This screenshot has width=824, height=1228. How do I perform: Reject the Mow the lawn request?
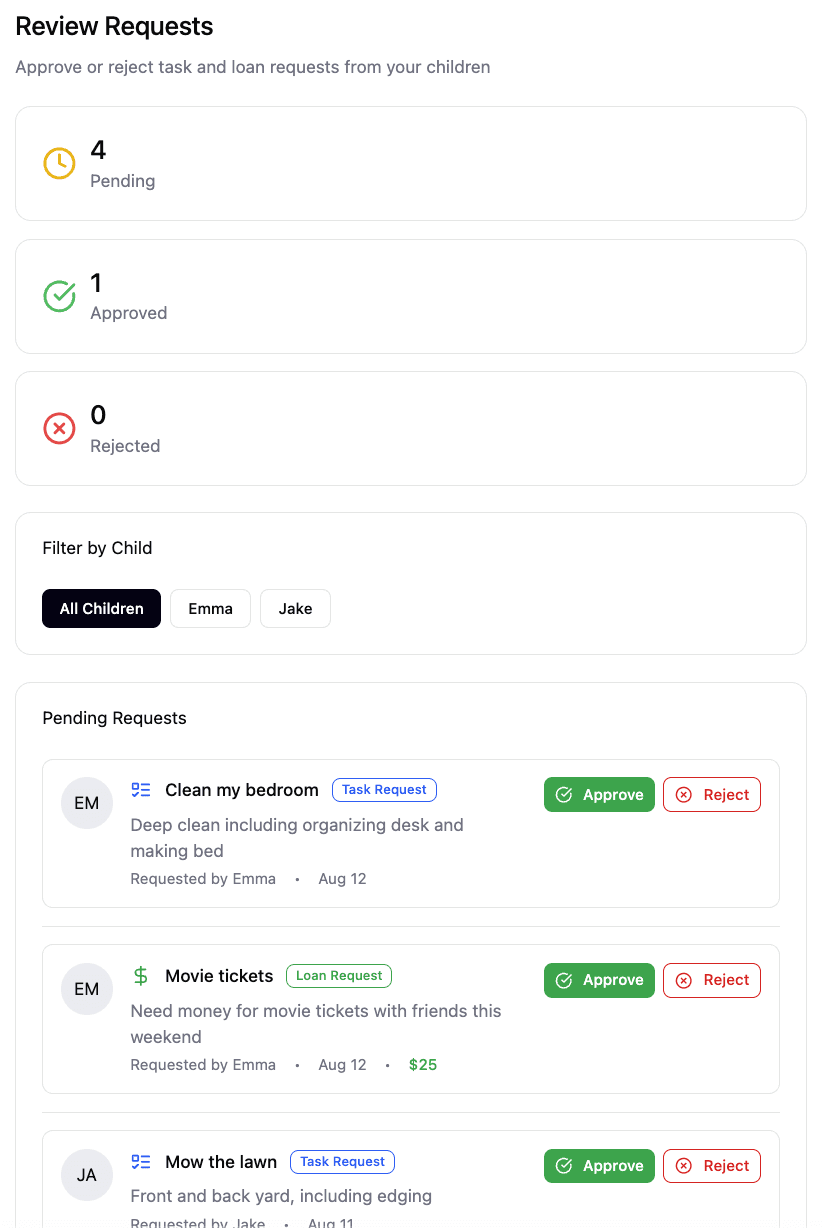click(x=712, y=1166)
